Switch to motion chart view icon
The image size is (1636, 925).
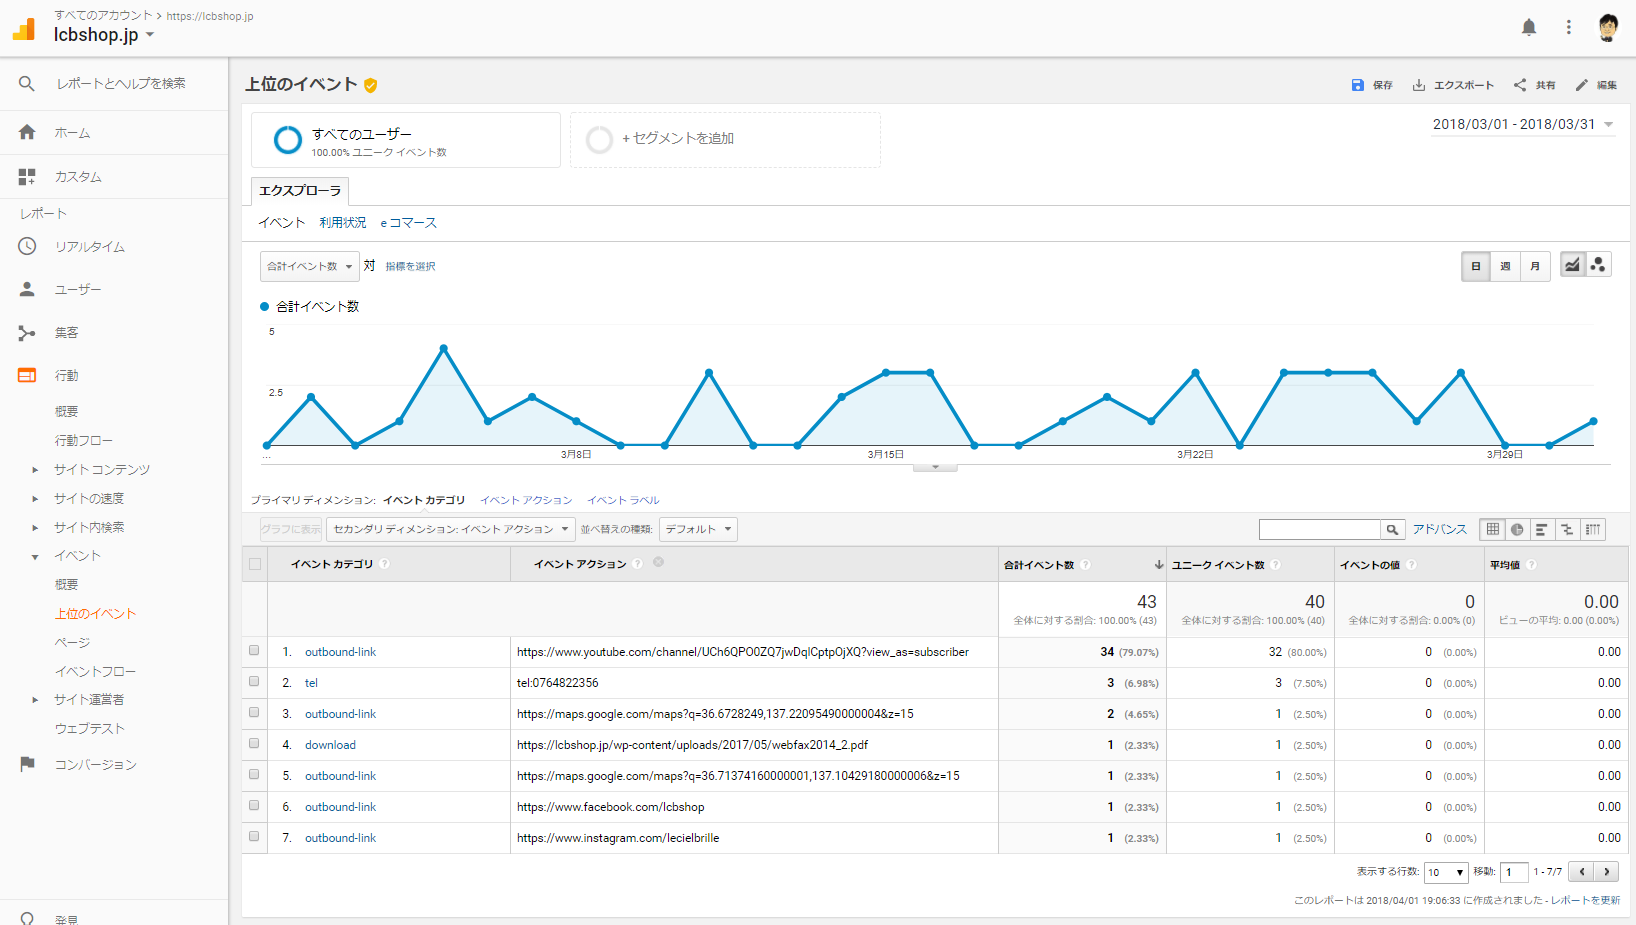pos(1598,265)
